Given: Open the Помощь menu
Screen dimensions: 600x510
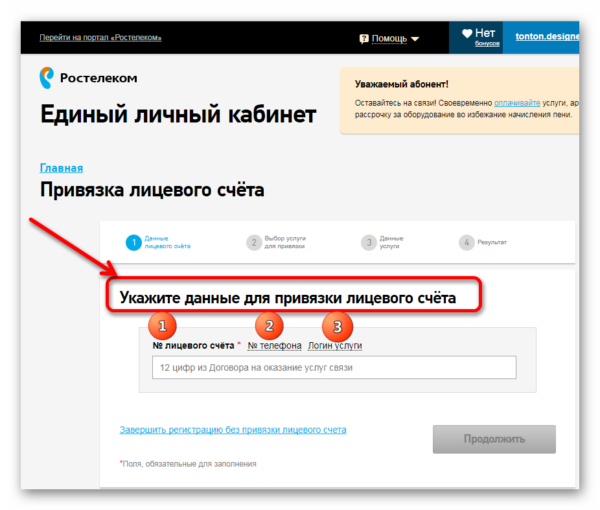Looking at the screenshot, I should (389, 39).
